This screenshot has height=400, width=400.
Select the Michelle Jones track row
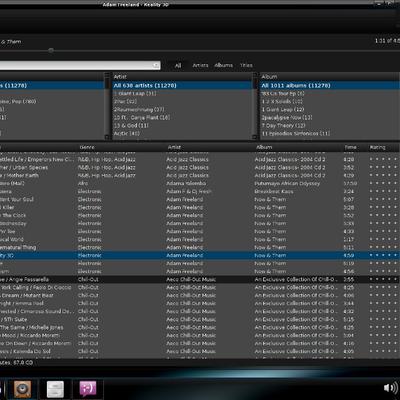tap(200, 328)
